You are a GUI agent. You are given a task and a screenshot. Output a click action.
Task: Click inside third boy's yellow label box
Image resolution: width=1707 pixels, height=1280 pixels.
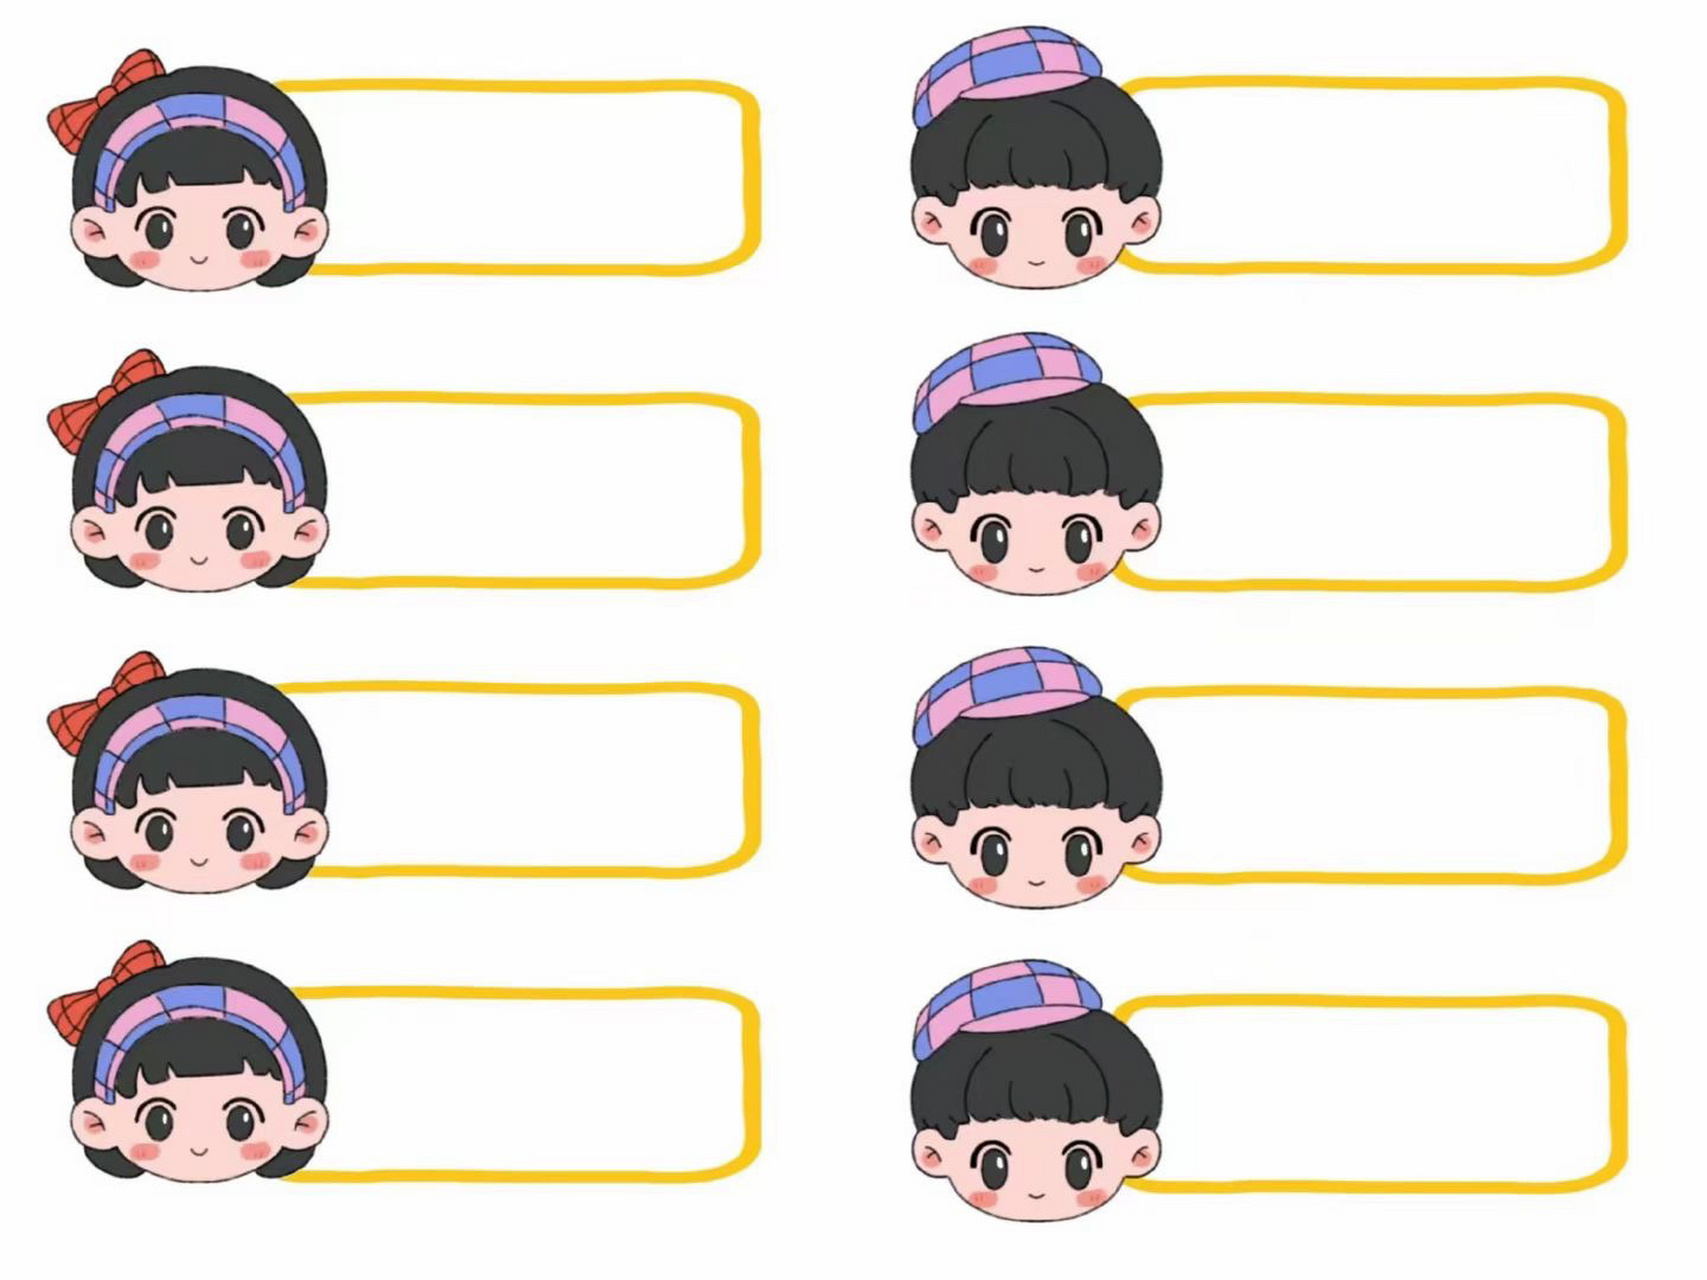pyautogui.click(x=1370, y=785)
